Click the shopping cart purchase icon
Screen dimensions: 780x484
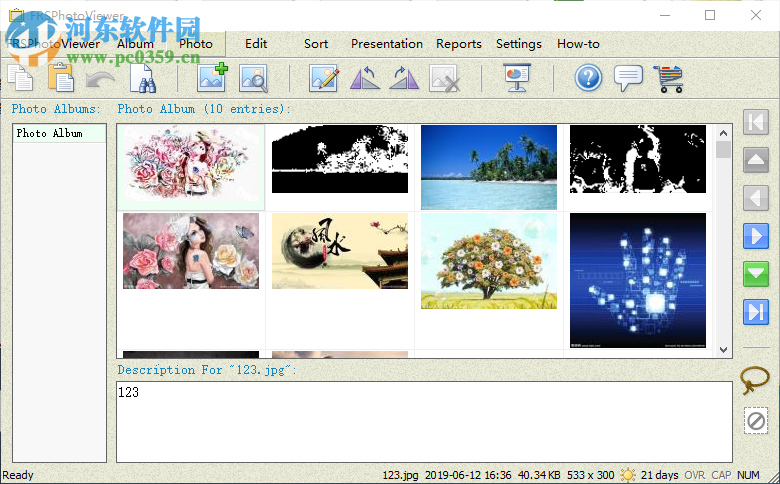click(669, 79)
